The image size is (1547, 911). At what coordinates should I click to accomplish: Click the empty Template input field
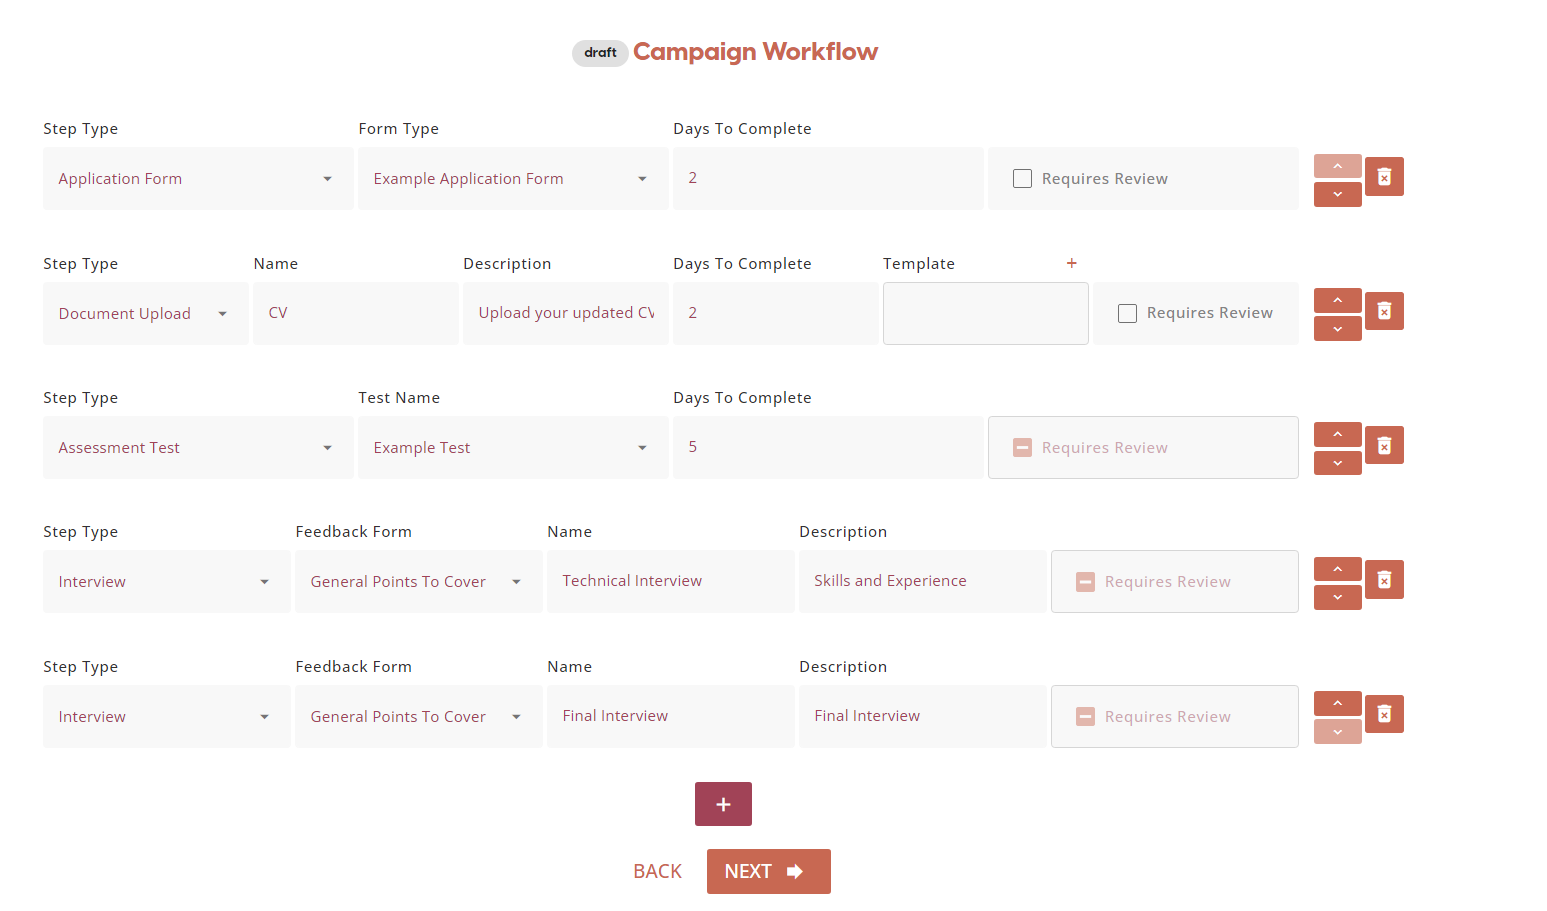point(985,313)
